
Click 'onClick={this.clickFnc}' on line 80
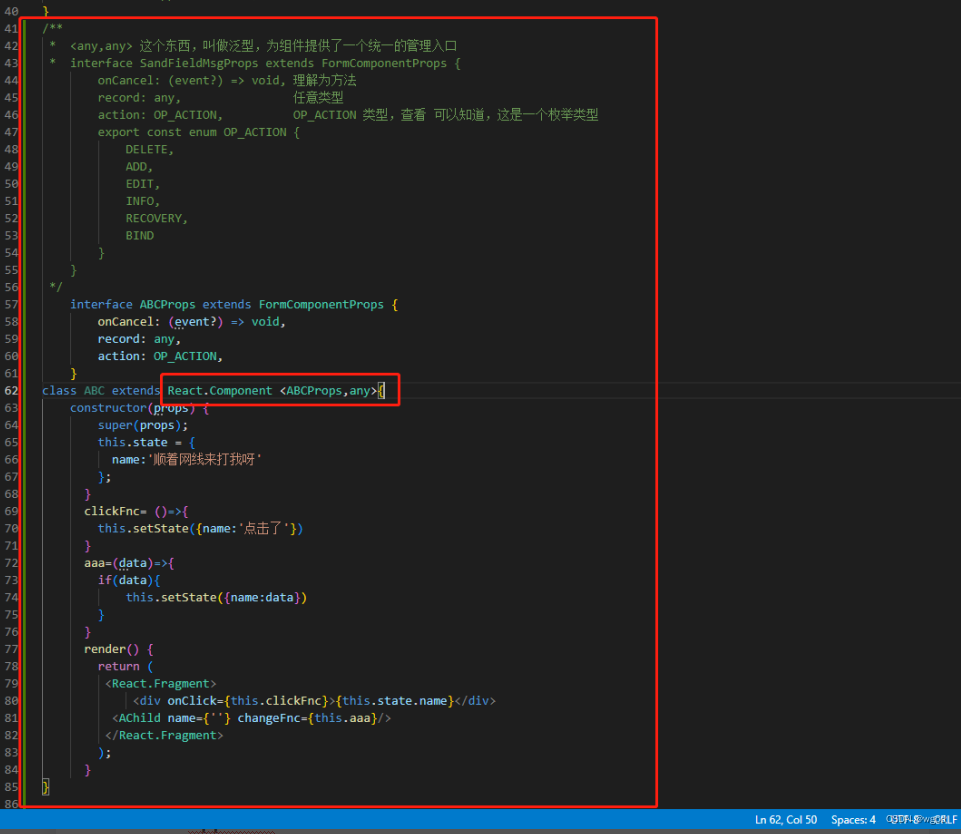click(248, 701)
